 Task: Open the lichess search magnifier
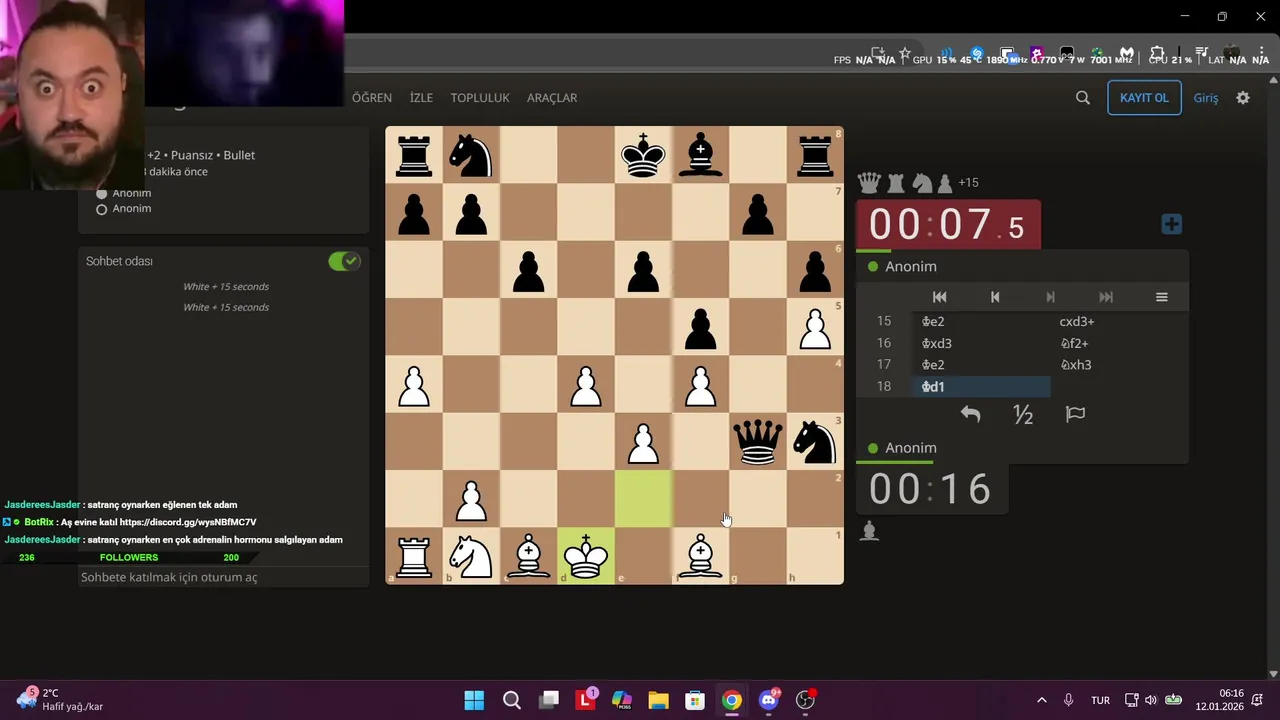coord(1083,98)
